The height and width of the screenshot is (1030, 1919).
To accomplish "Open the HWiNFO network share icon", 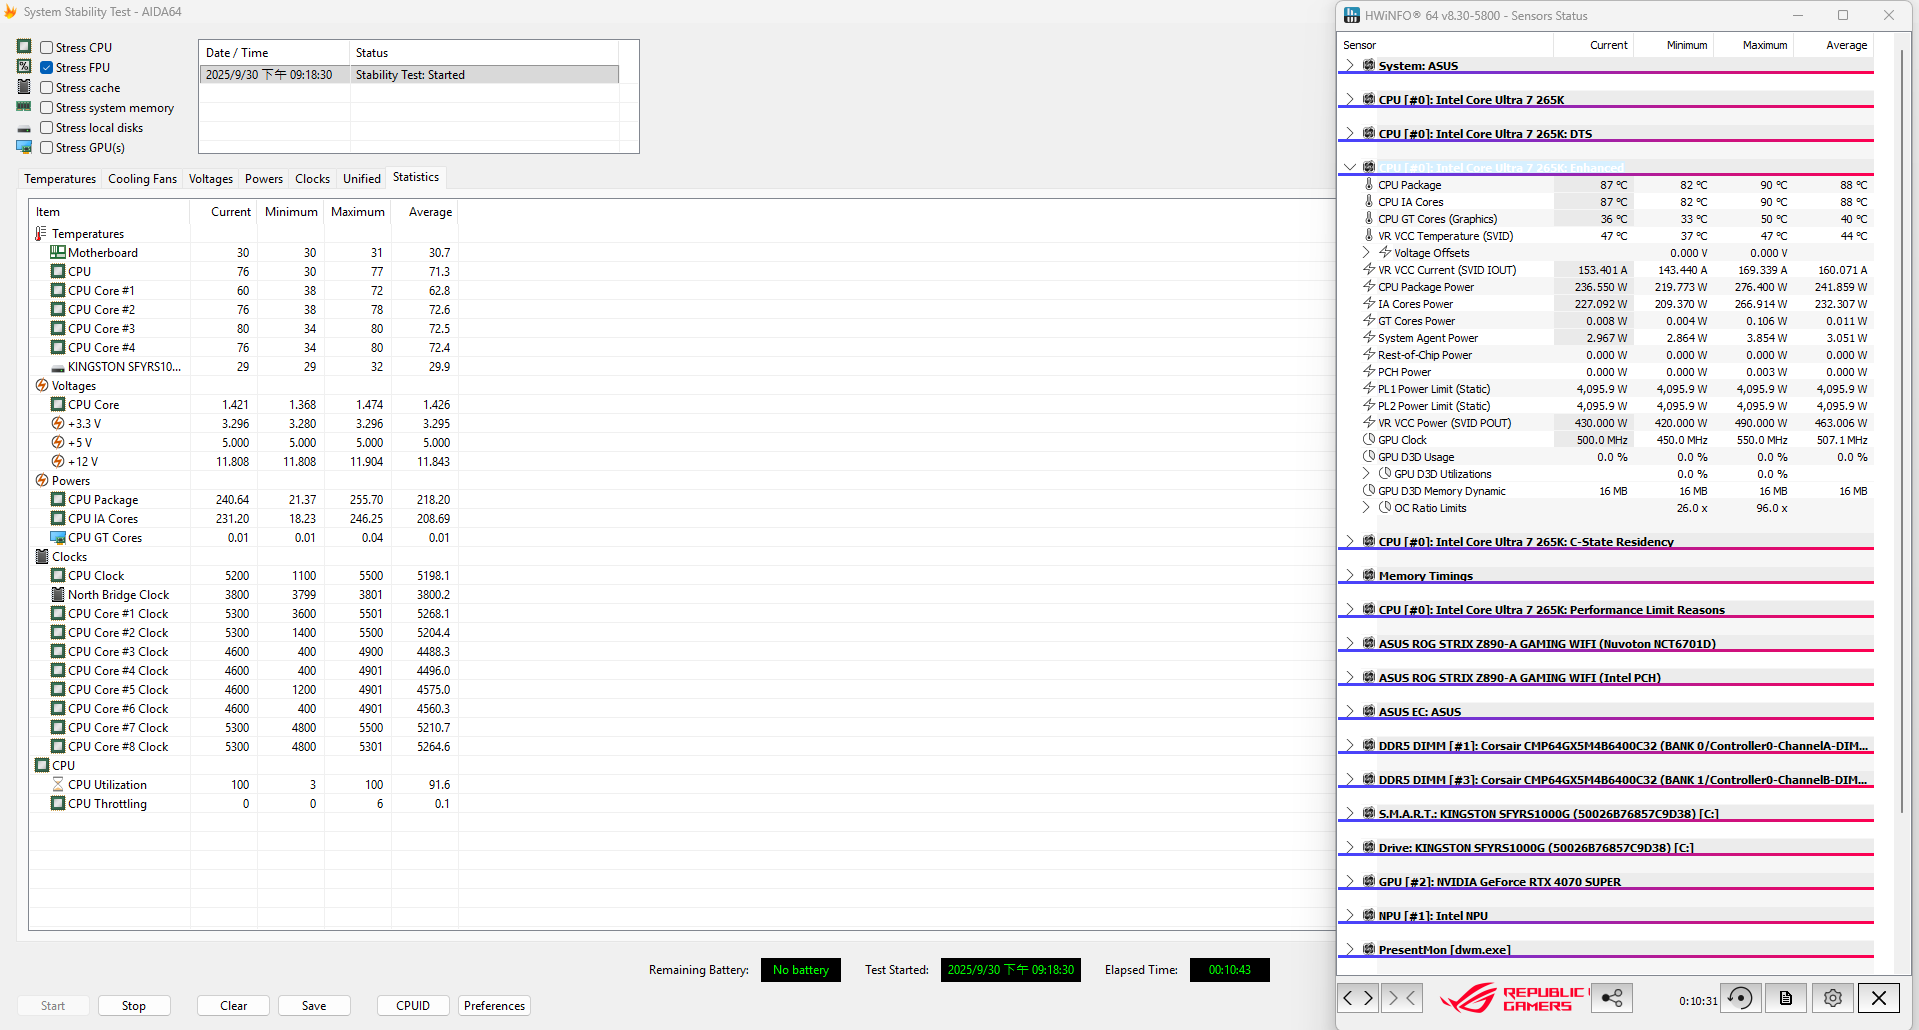I will (x=1612, y=997).
